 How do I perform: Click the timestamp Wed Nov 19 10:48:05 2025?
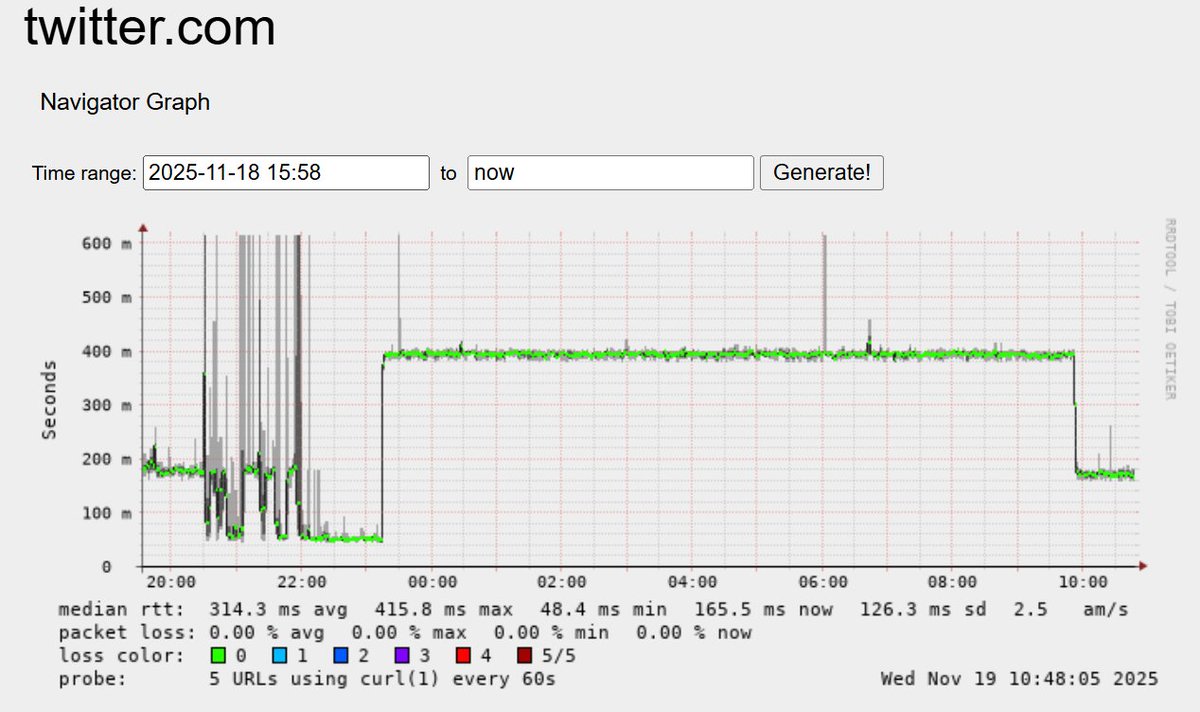coord(1019,679)
